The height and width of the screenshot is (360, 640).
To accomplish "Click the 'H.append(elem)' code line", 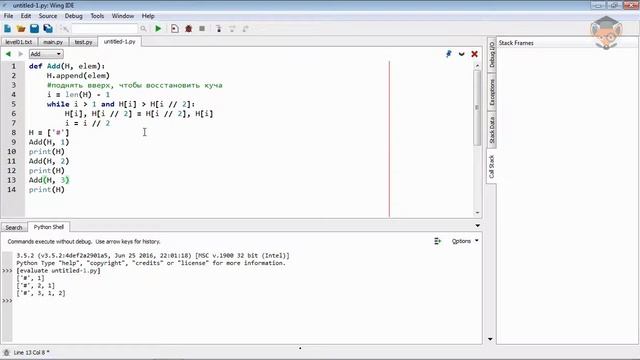I will [78, 76].
